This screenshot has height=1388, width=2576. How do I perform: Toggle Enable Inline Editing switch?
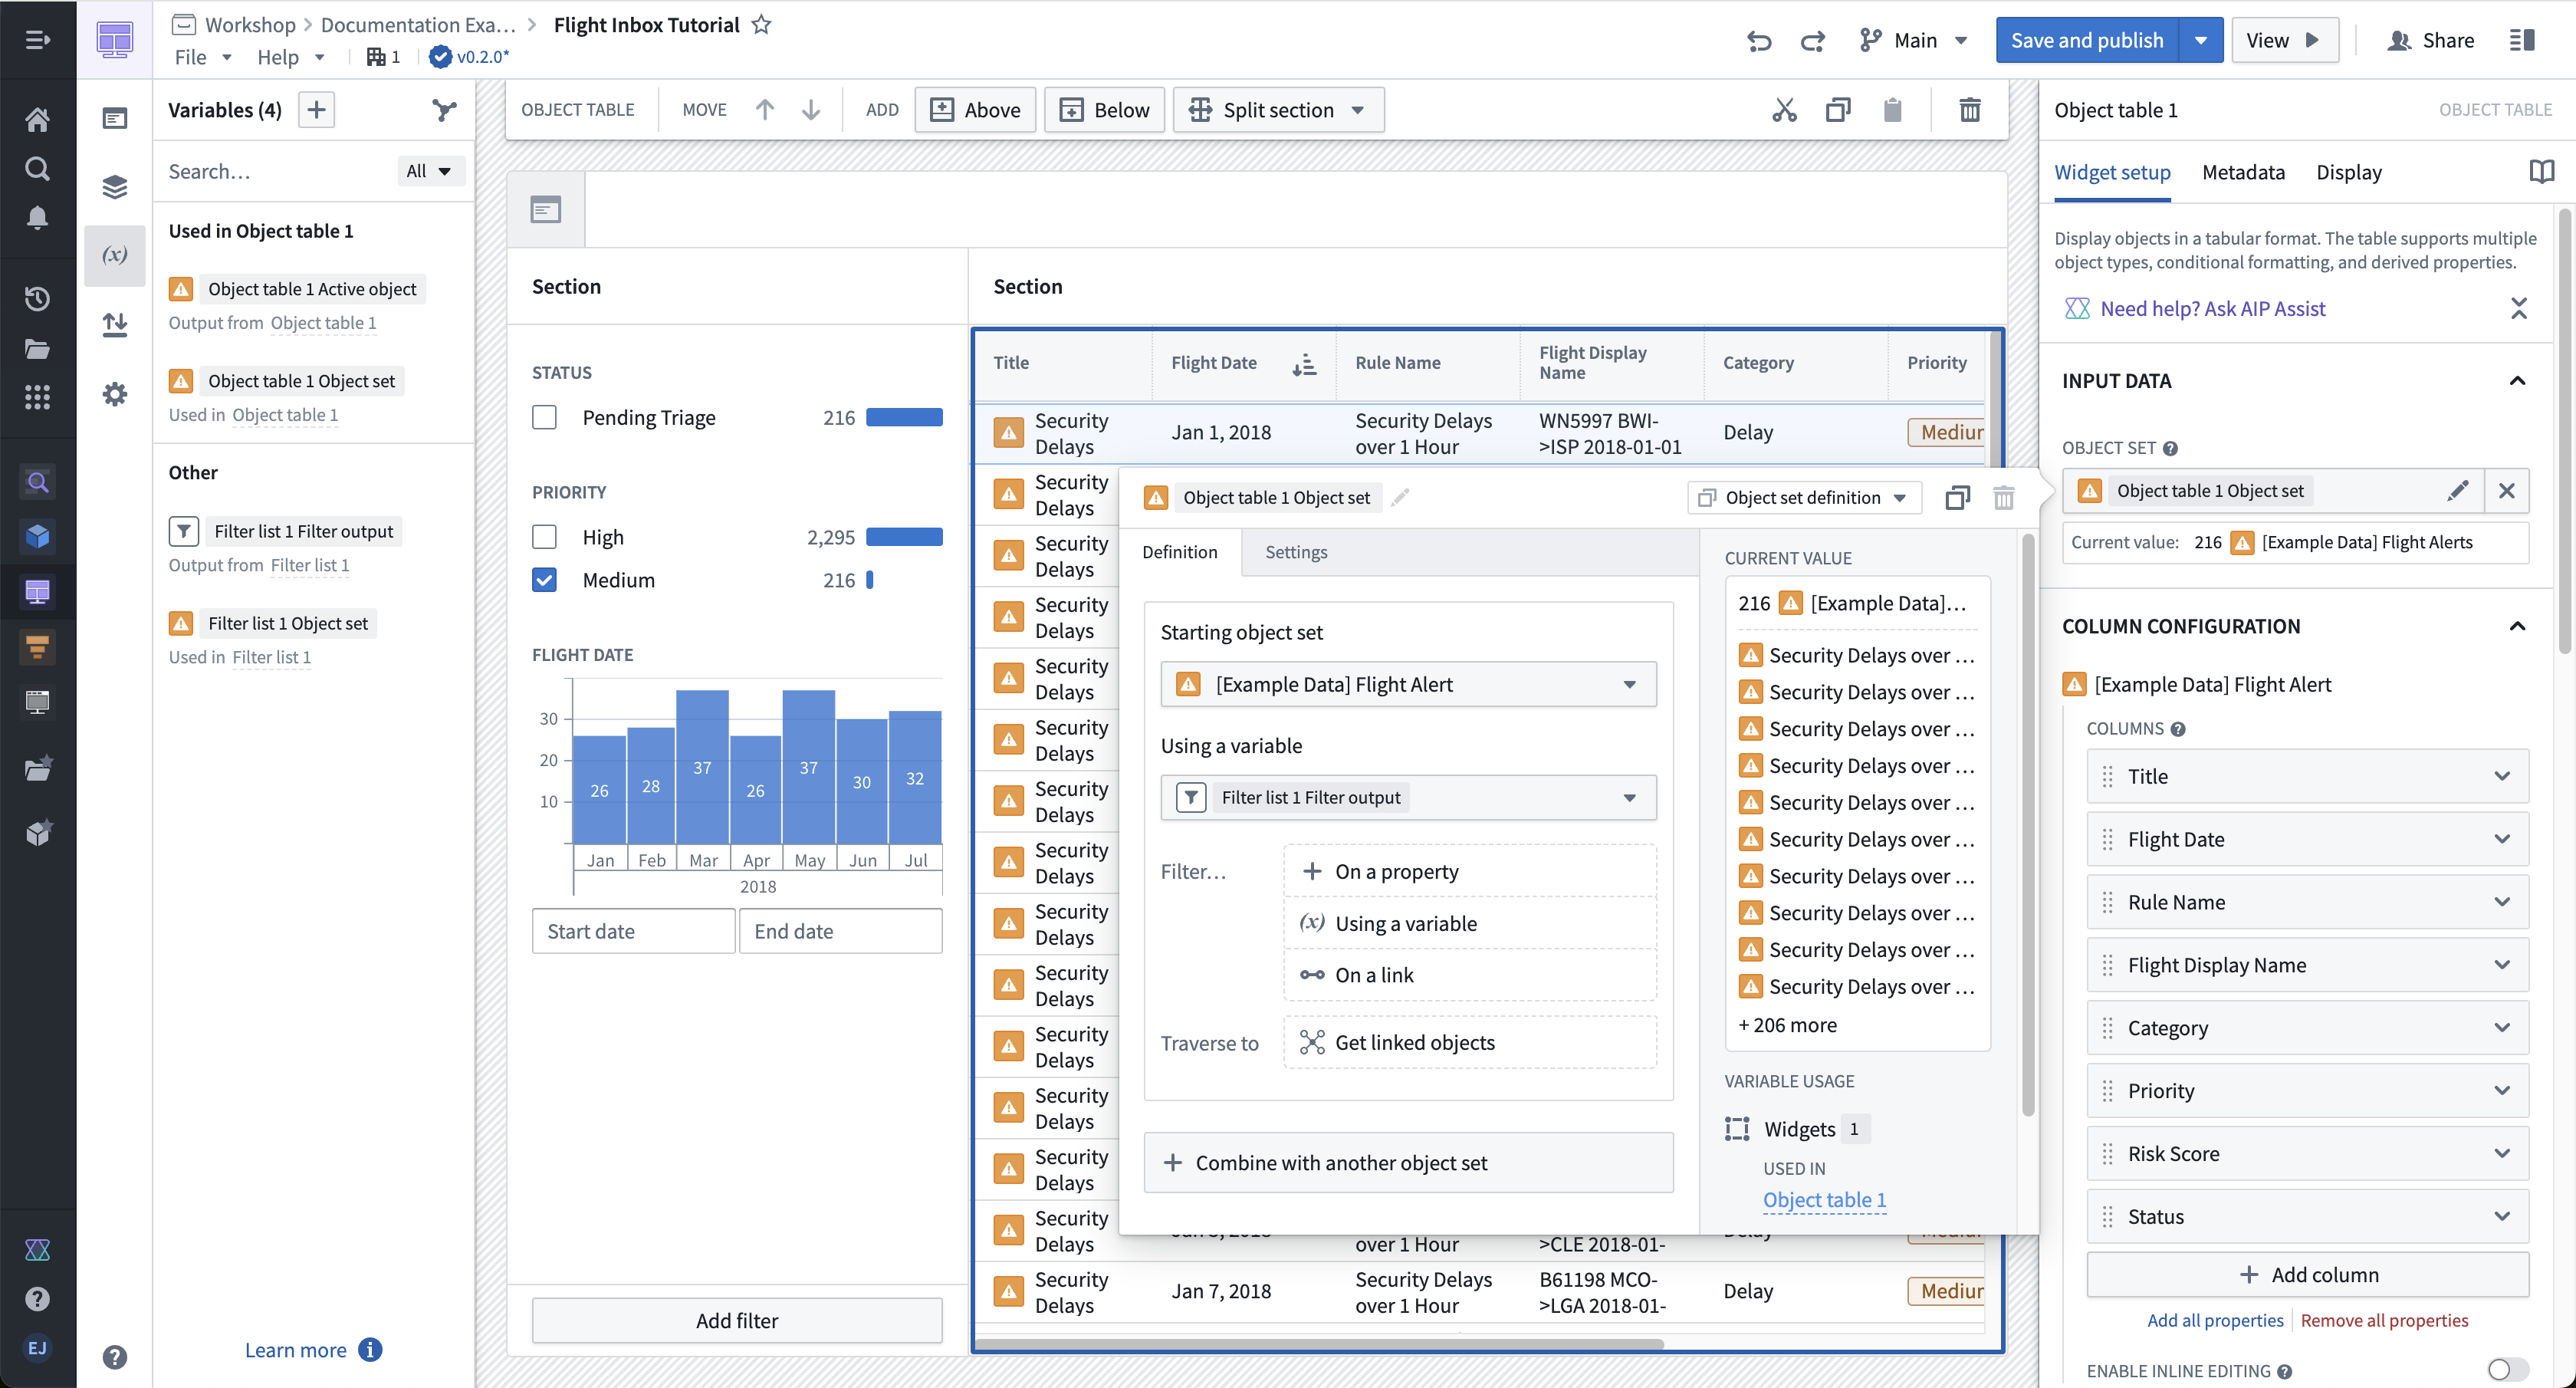click(2509, 1370)
